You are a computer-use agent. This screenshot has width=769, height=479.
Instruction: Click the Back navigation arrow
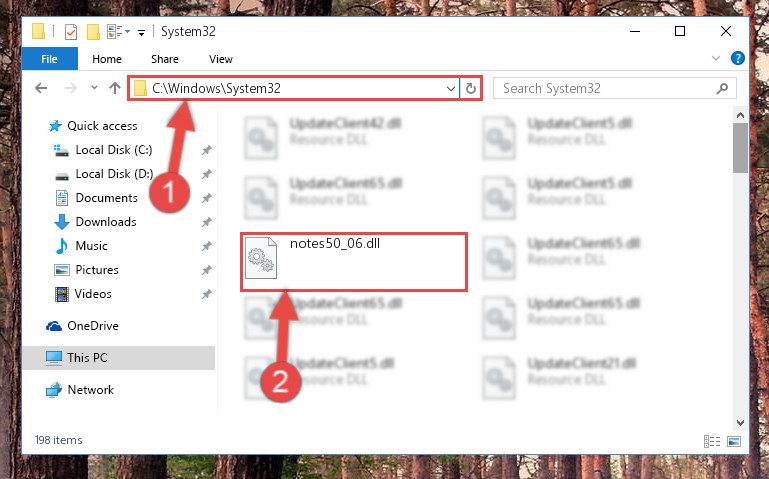[x=41, y=88]
